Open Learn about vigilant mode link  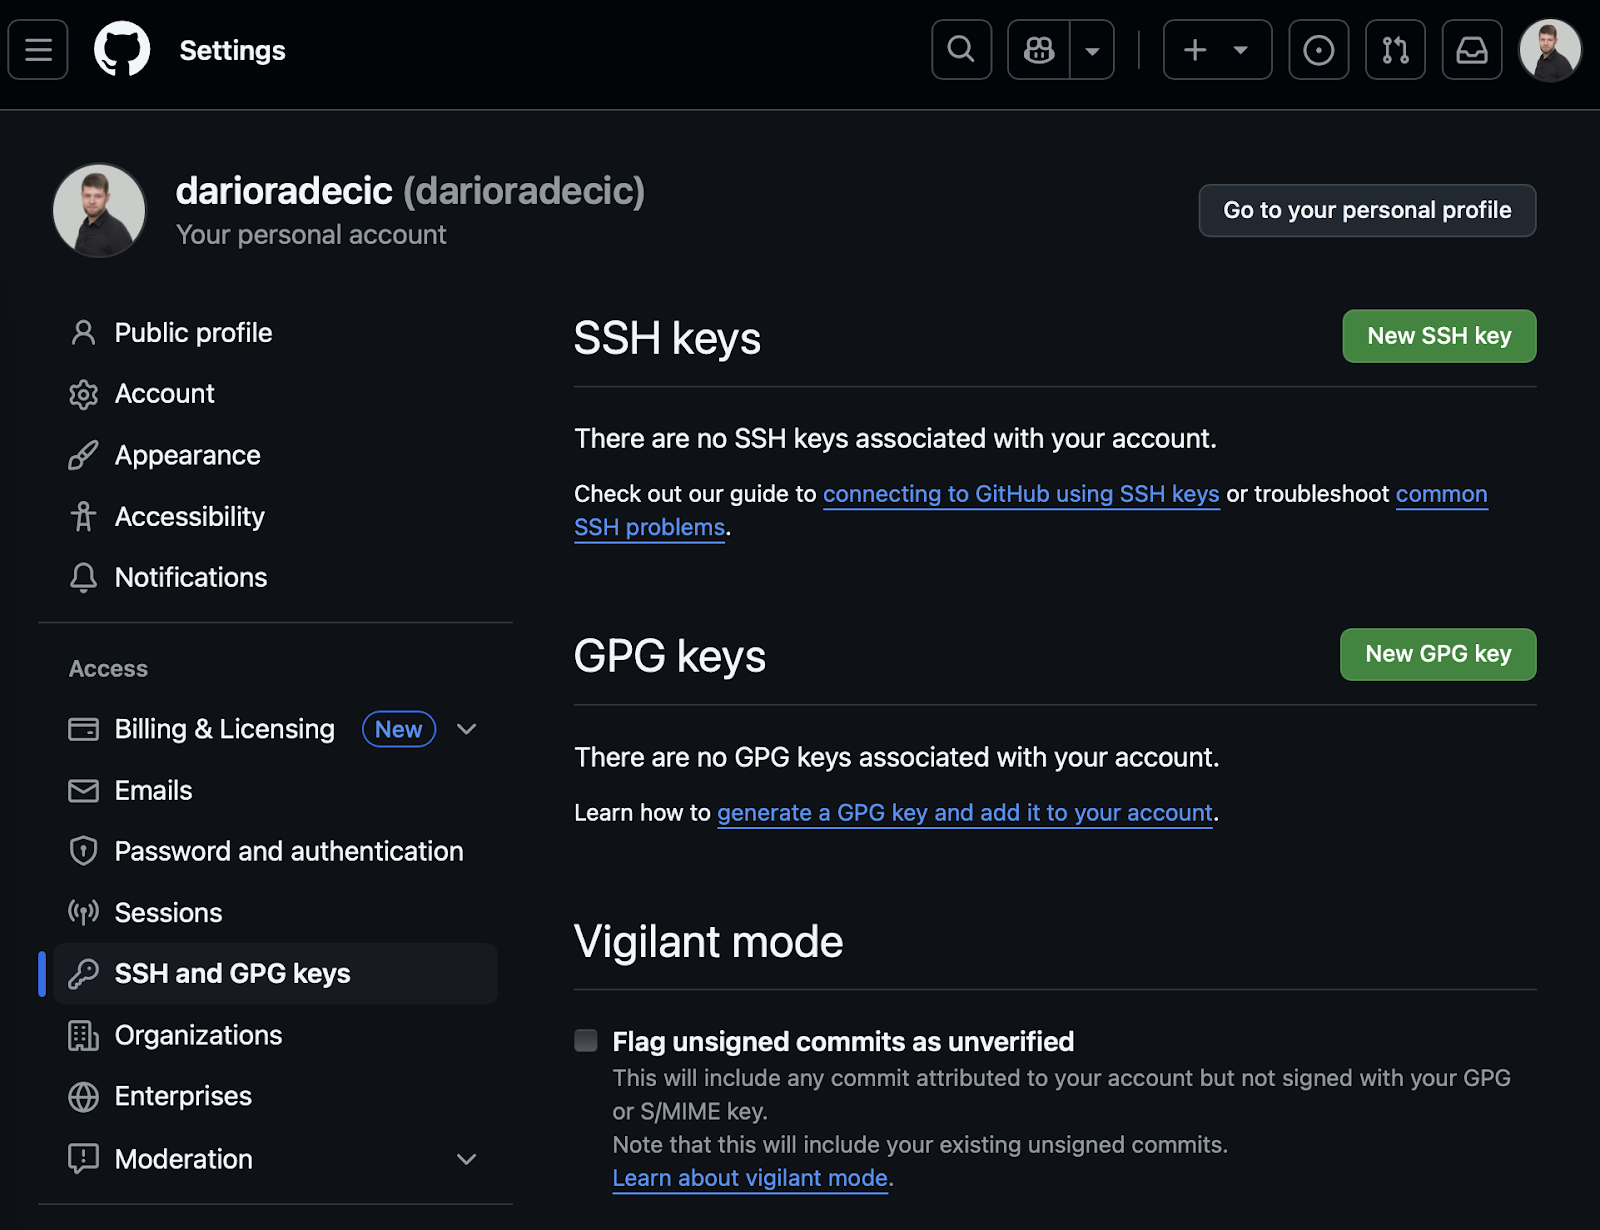click(x=750, y=1178)
